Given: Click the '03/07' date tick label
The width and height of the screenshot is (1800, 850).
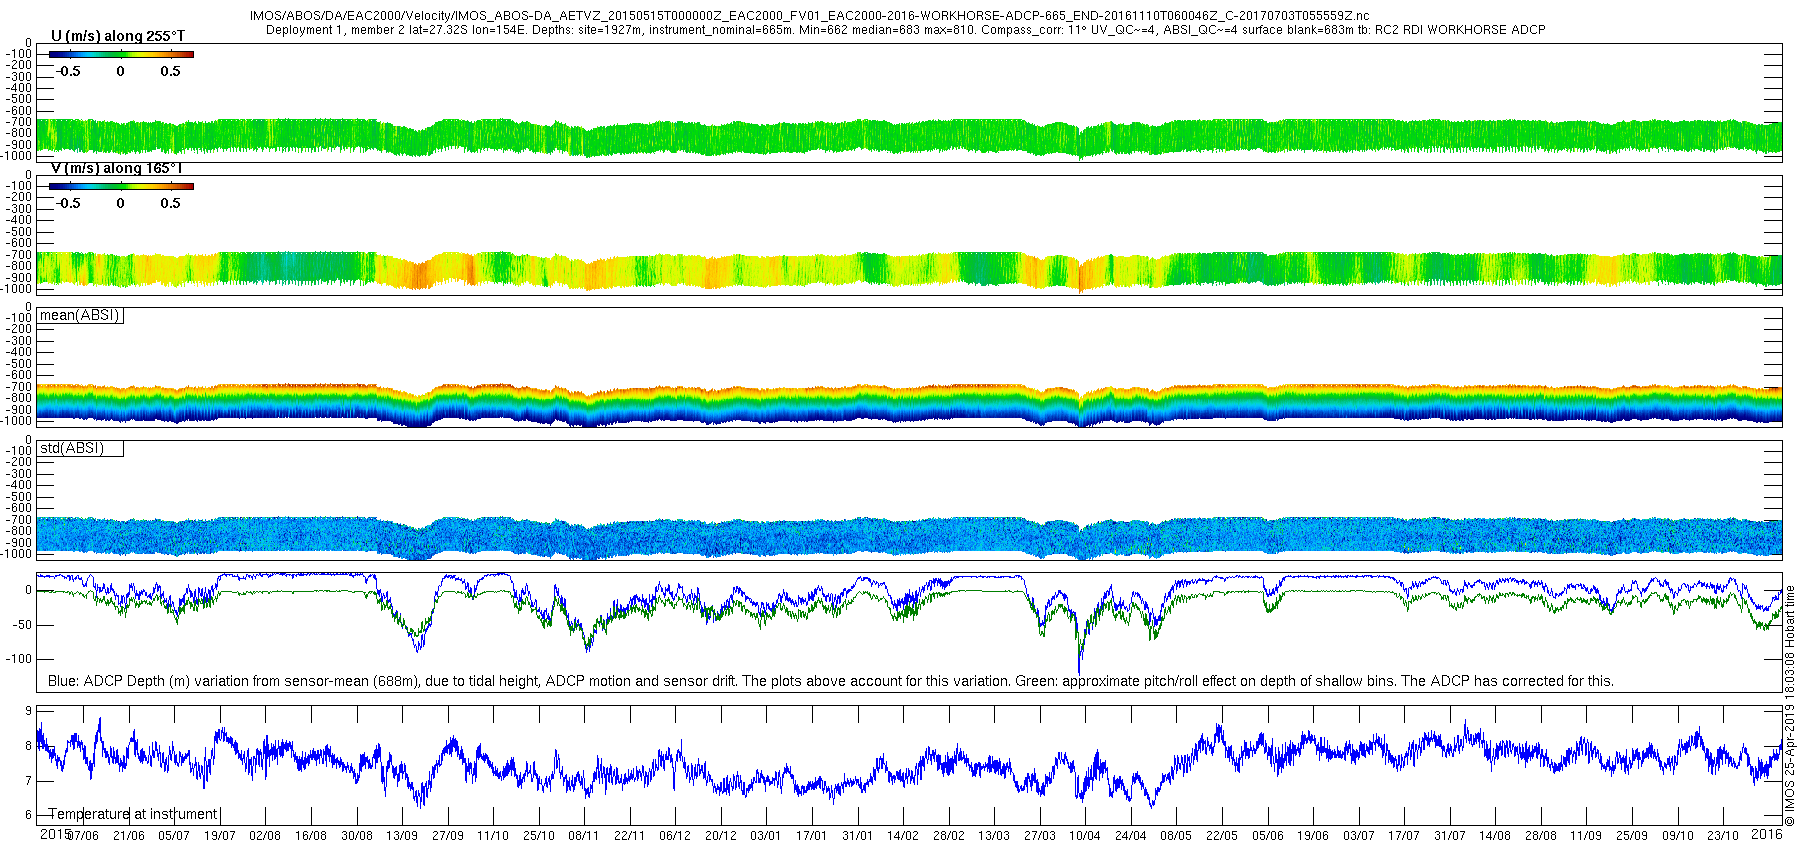Looking at the screenshot, I should pos(1359,836).
